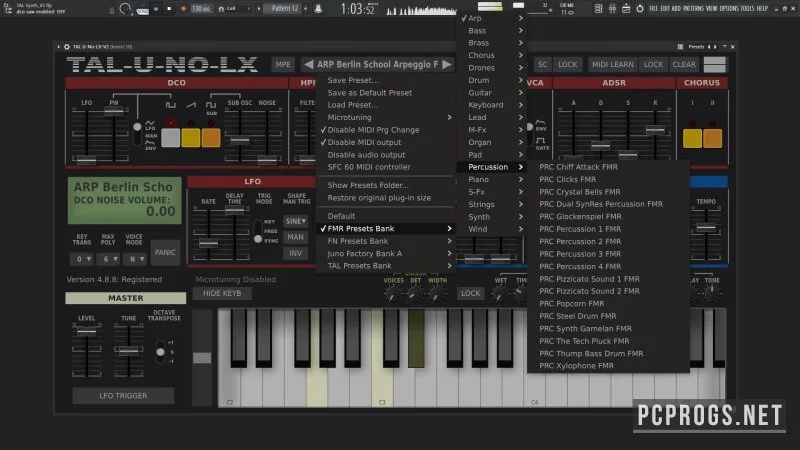Click the HIDE KEYB button
Image resolution: width=800 pixels, height=450 pixels.
tap(222, 293)
